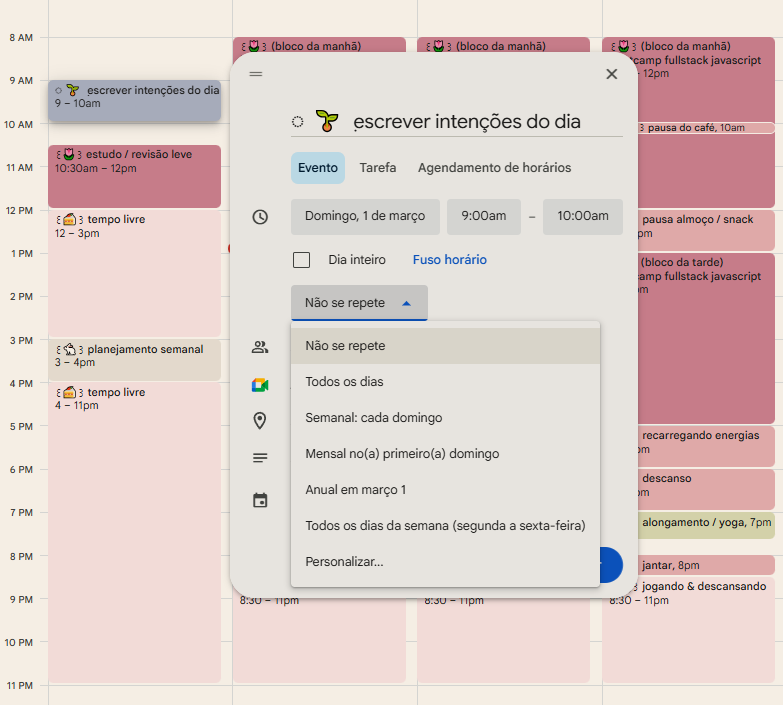
Task: Close the event creation dialog
Action: (611, 74)
